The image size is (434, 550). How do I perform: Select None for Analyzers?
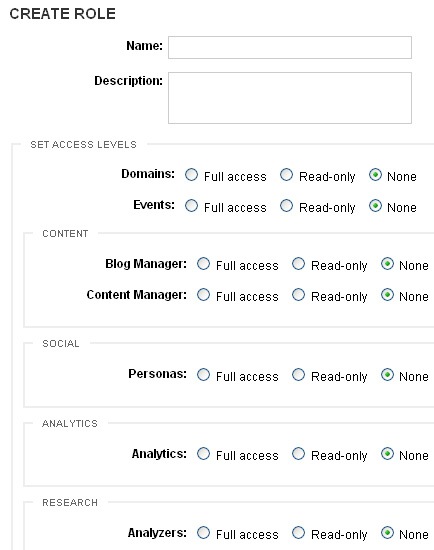387,533
